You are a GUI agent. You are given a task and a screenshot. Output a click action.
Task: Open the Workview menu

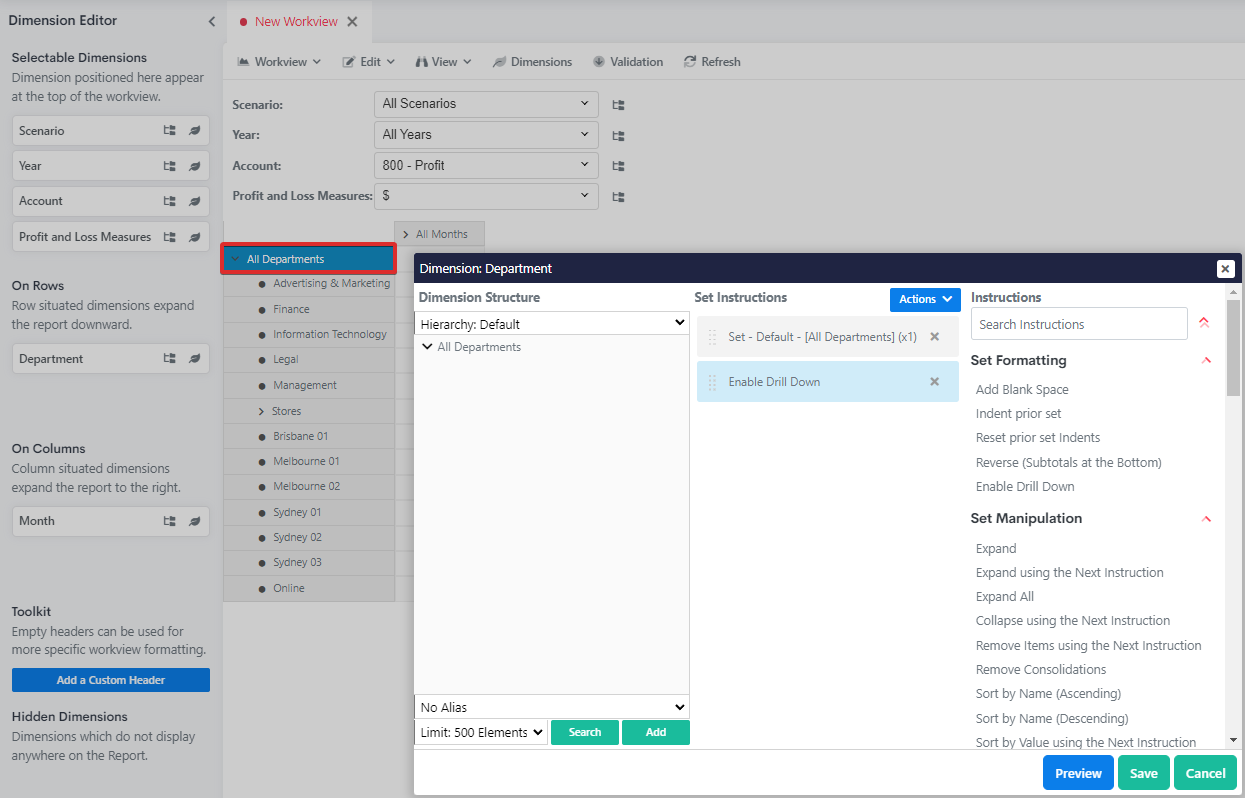pos(279,62)
